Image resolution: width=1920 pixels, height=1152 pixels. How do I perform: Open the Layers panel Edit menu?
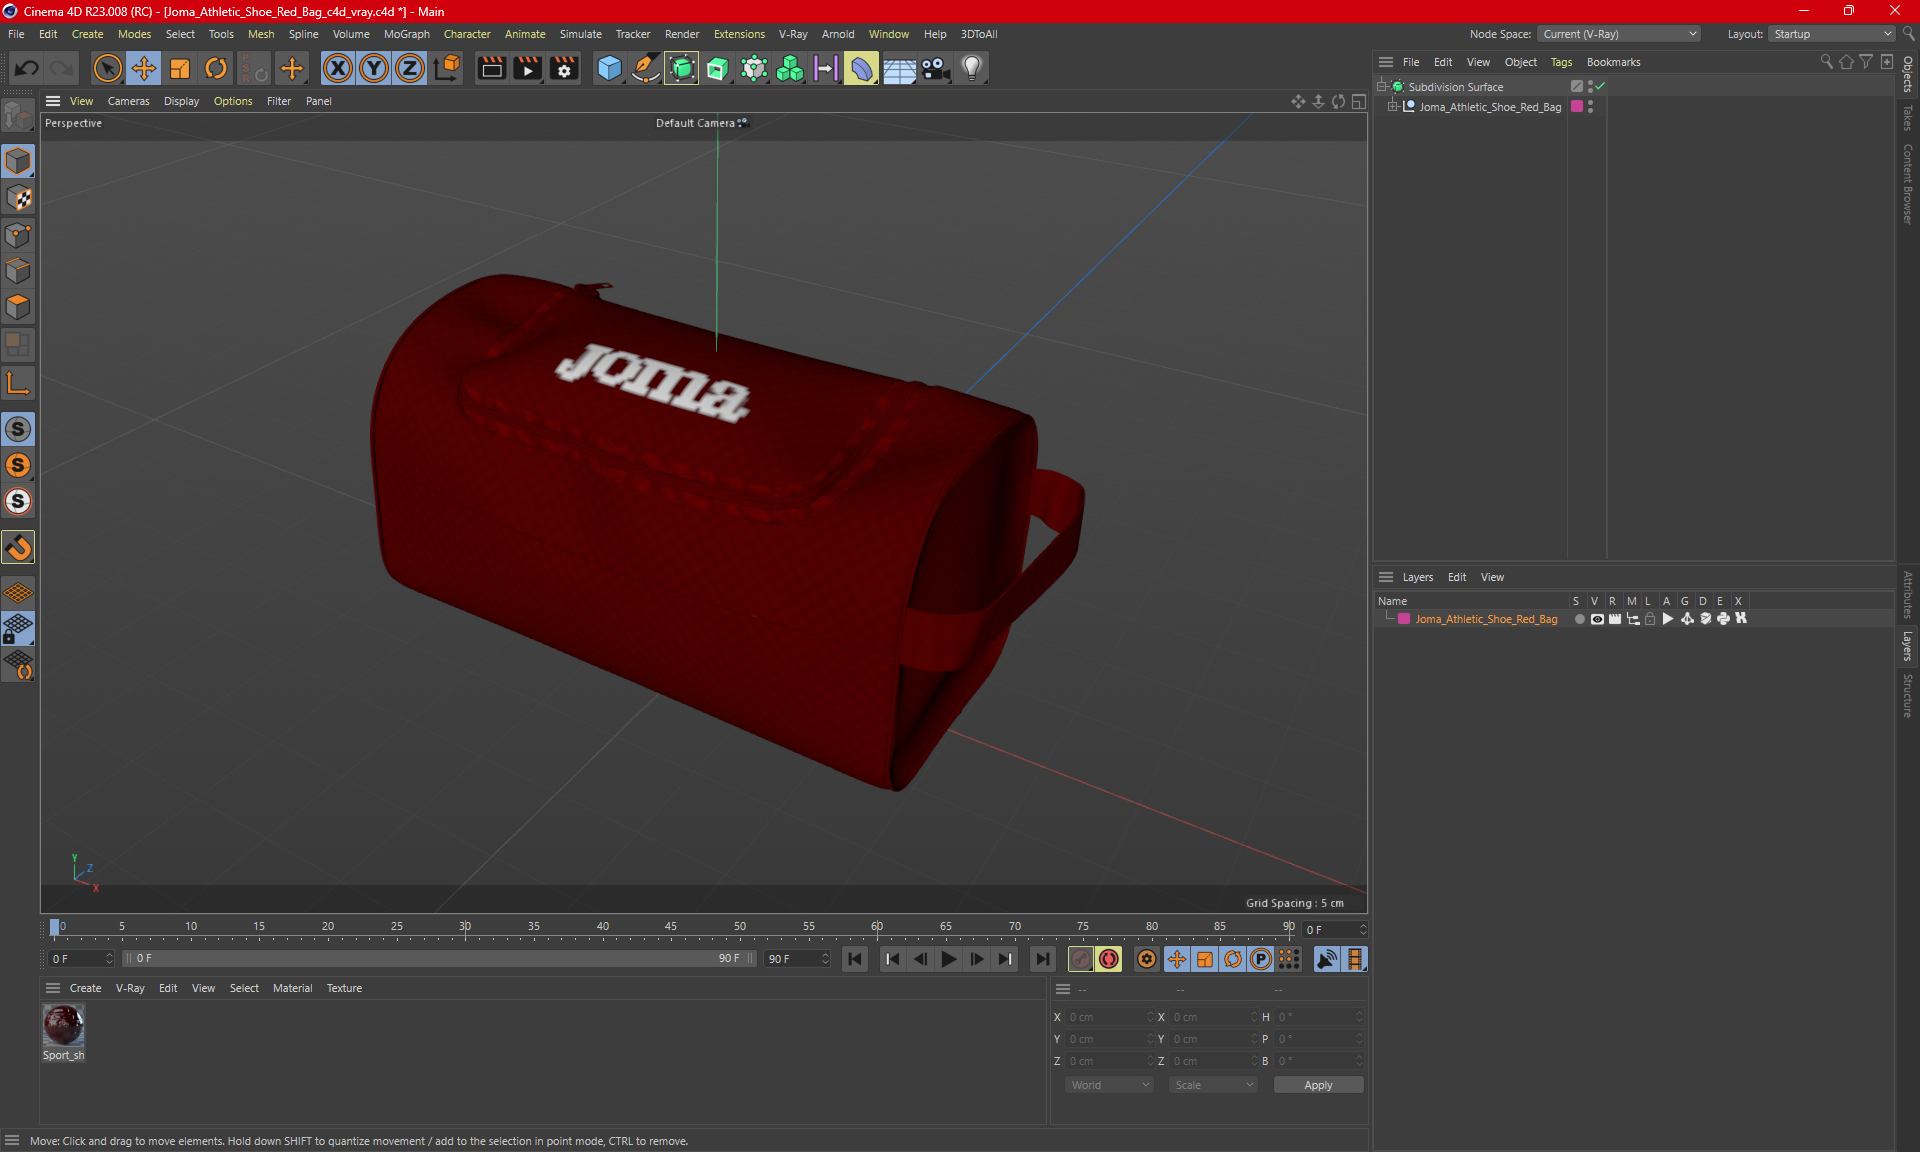pos(1457,577)
